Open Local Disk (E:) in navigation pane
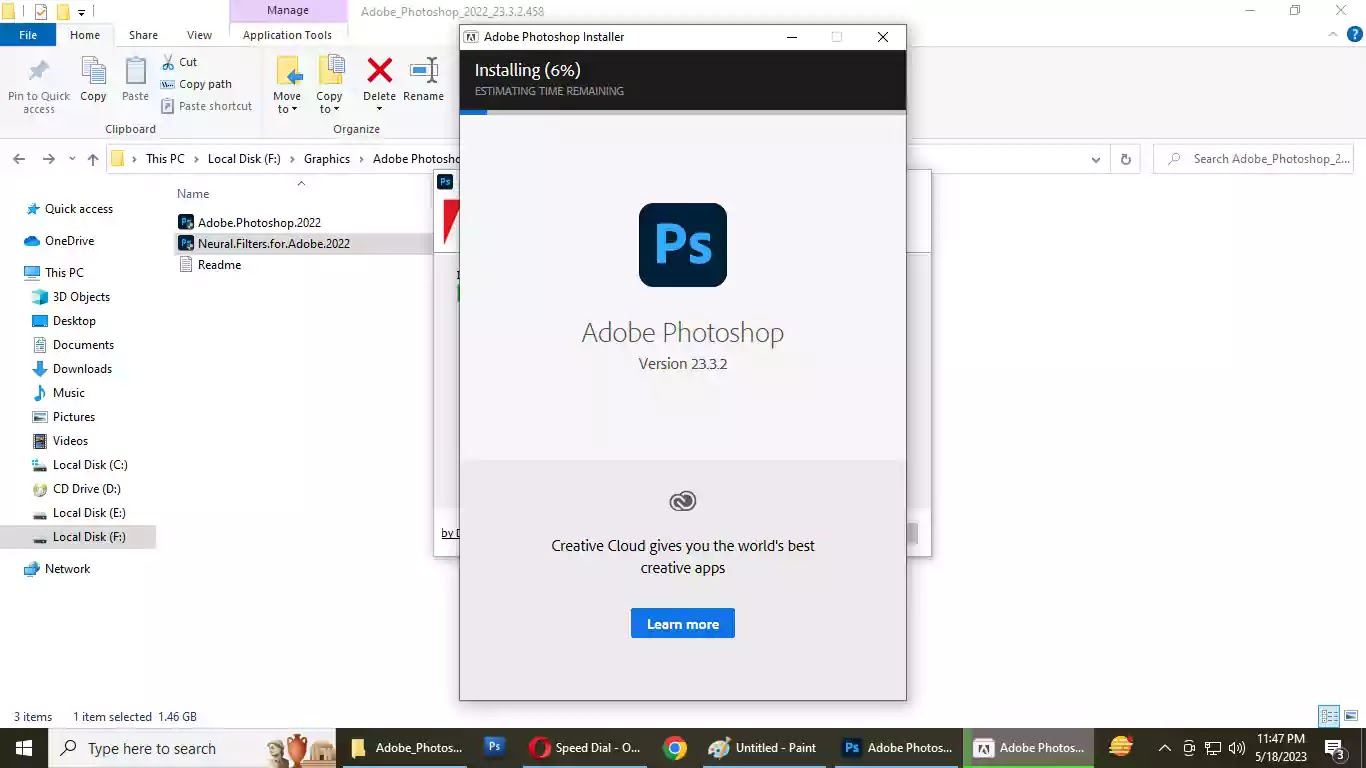 (89, 513)
